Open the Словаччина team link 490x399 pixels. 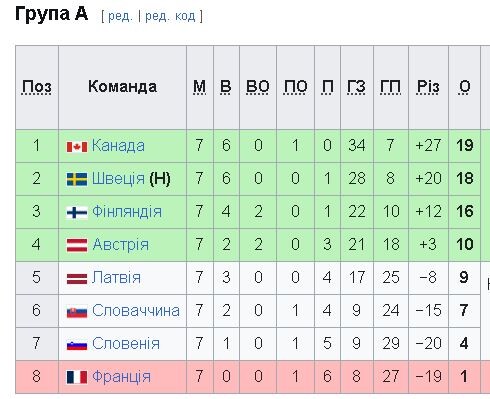(136, 310)
